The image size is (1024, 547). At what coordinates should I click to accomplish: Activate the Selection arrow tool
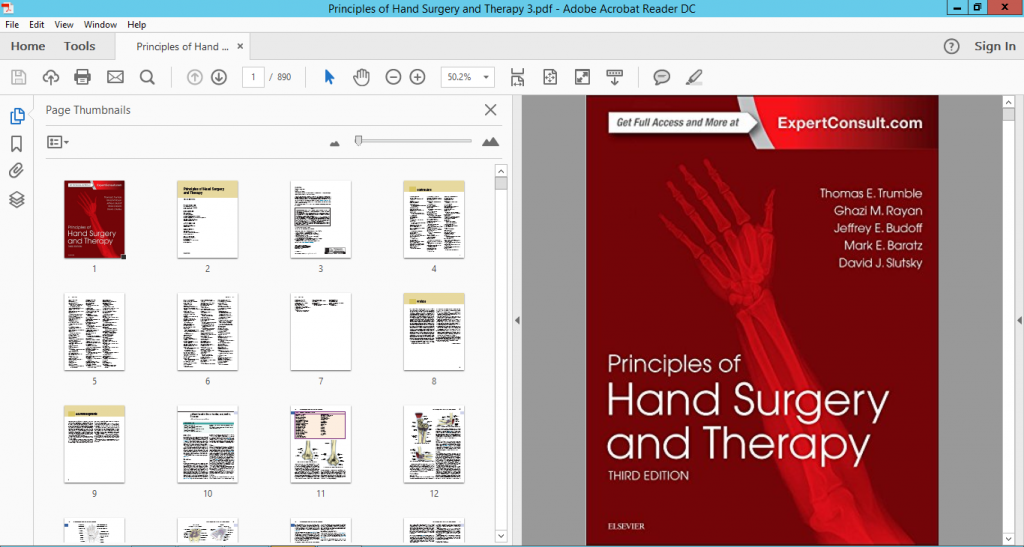coord(329,77)
